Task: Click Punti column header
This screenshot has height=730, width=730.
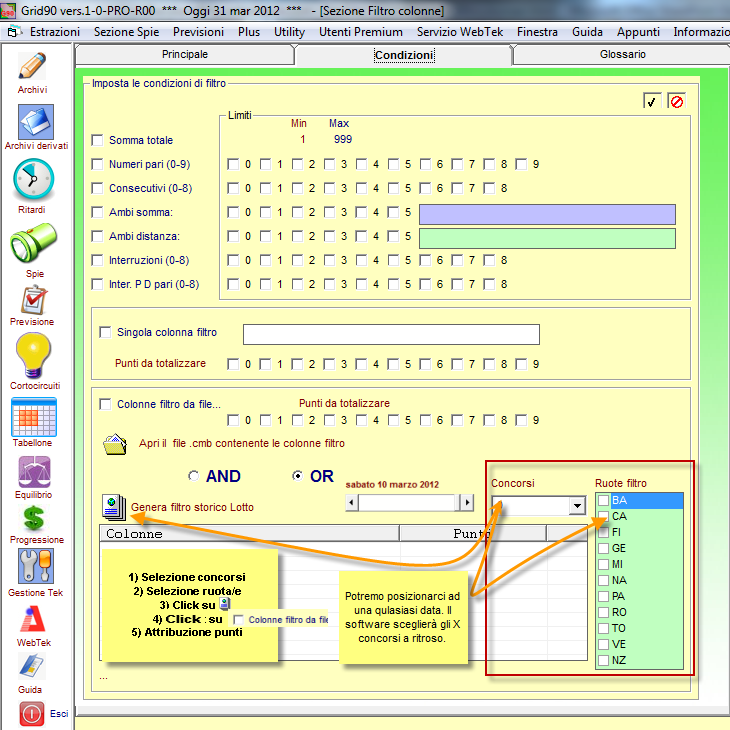Action: pos(473,534)
